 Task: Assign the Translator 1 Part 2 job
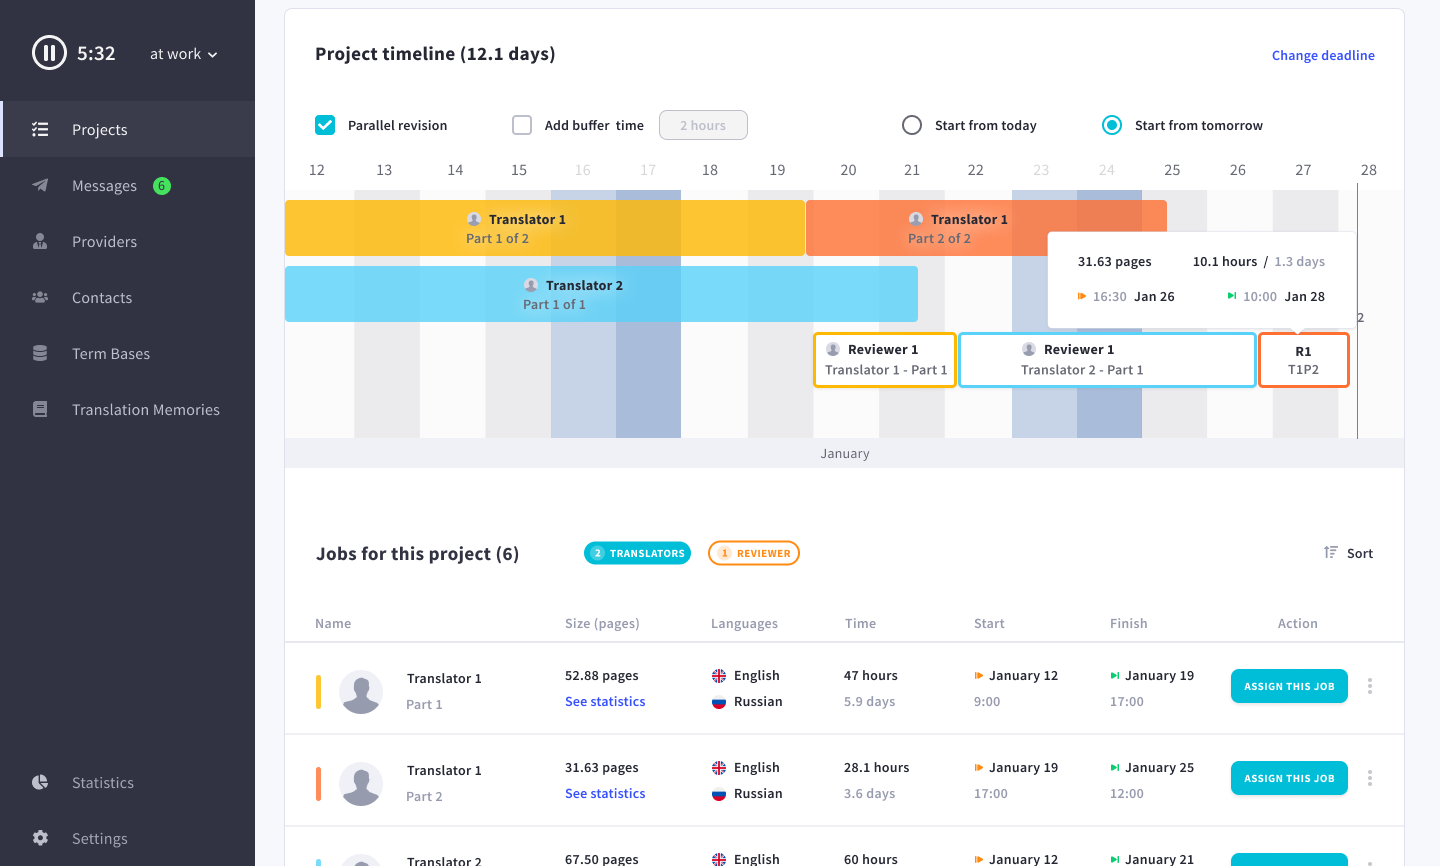point(1289,778)
